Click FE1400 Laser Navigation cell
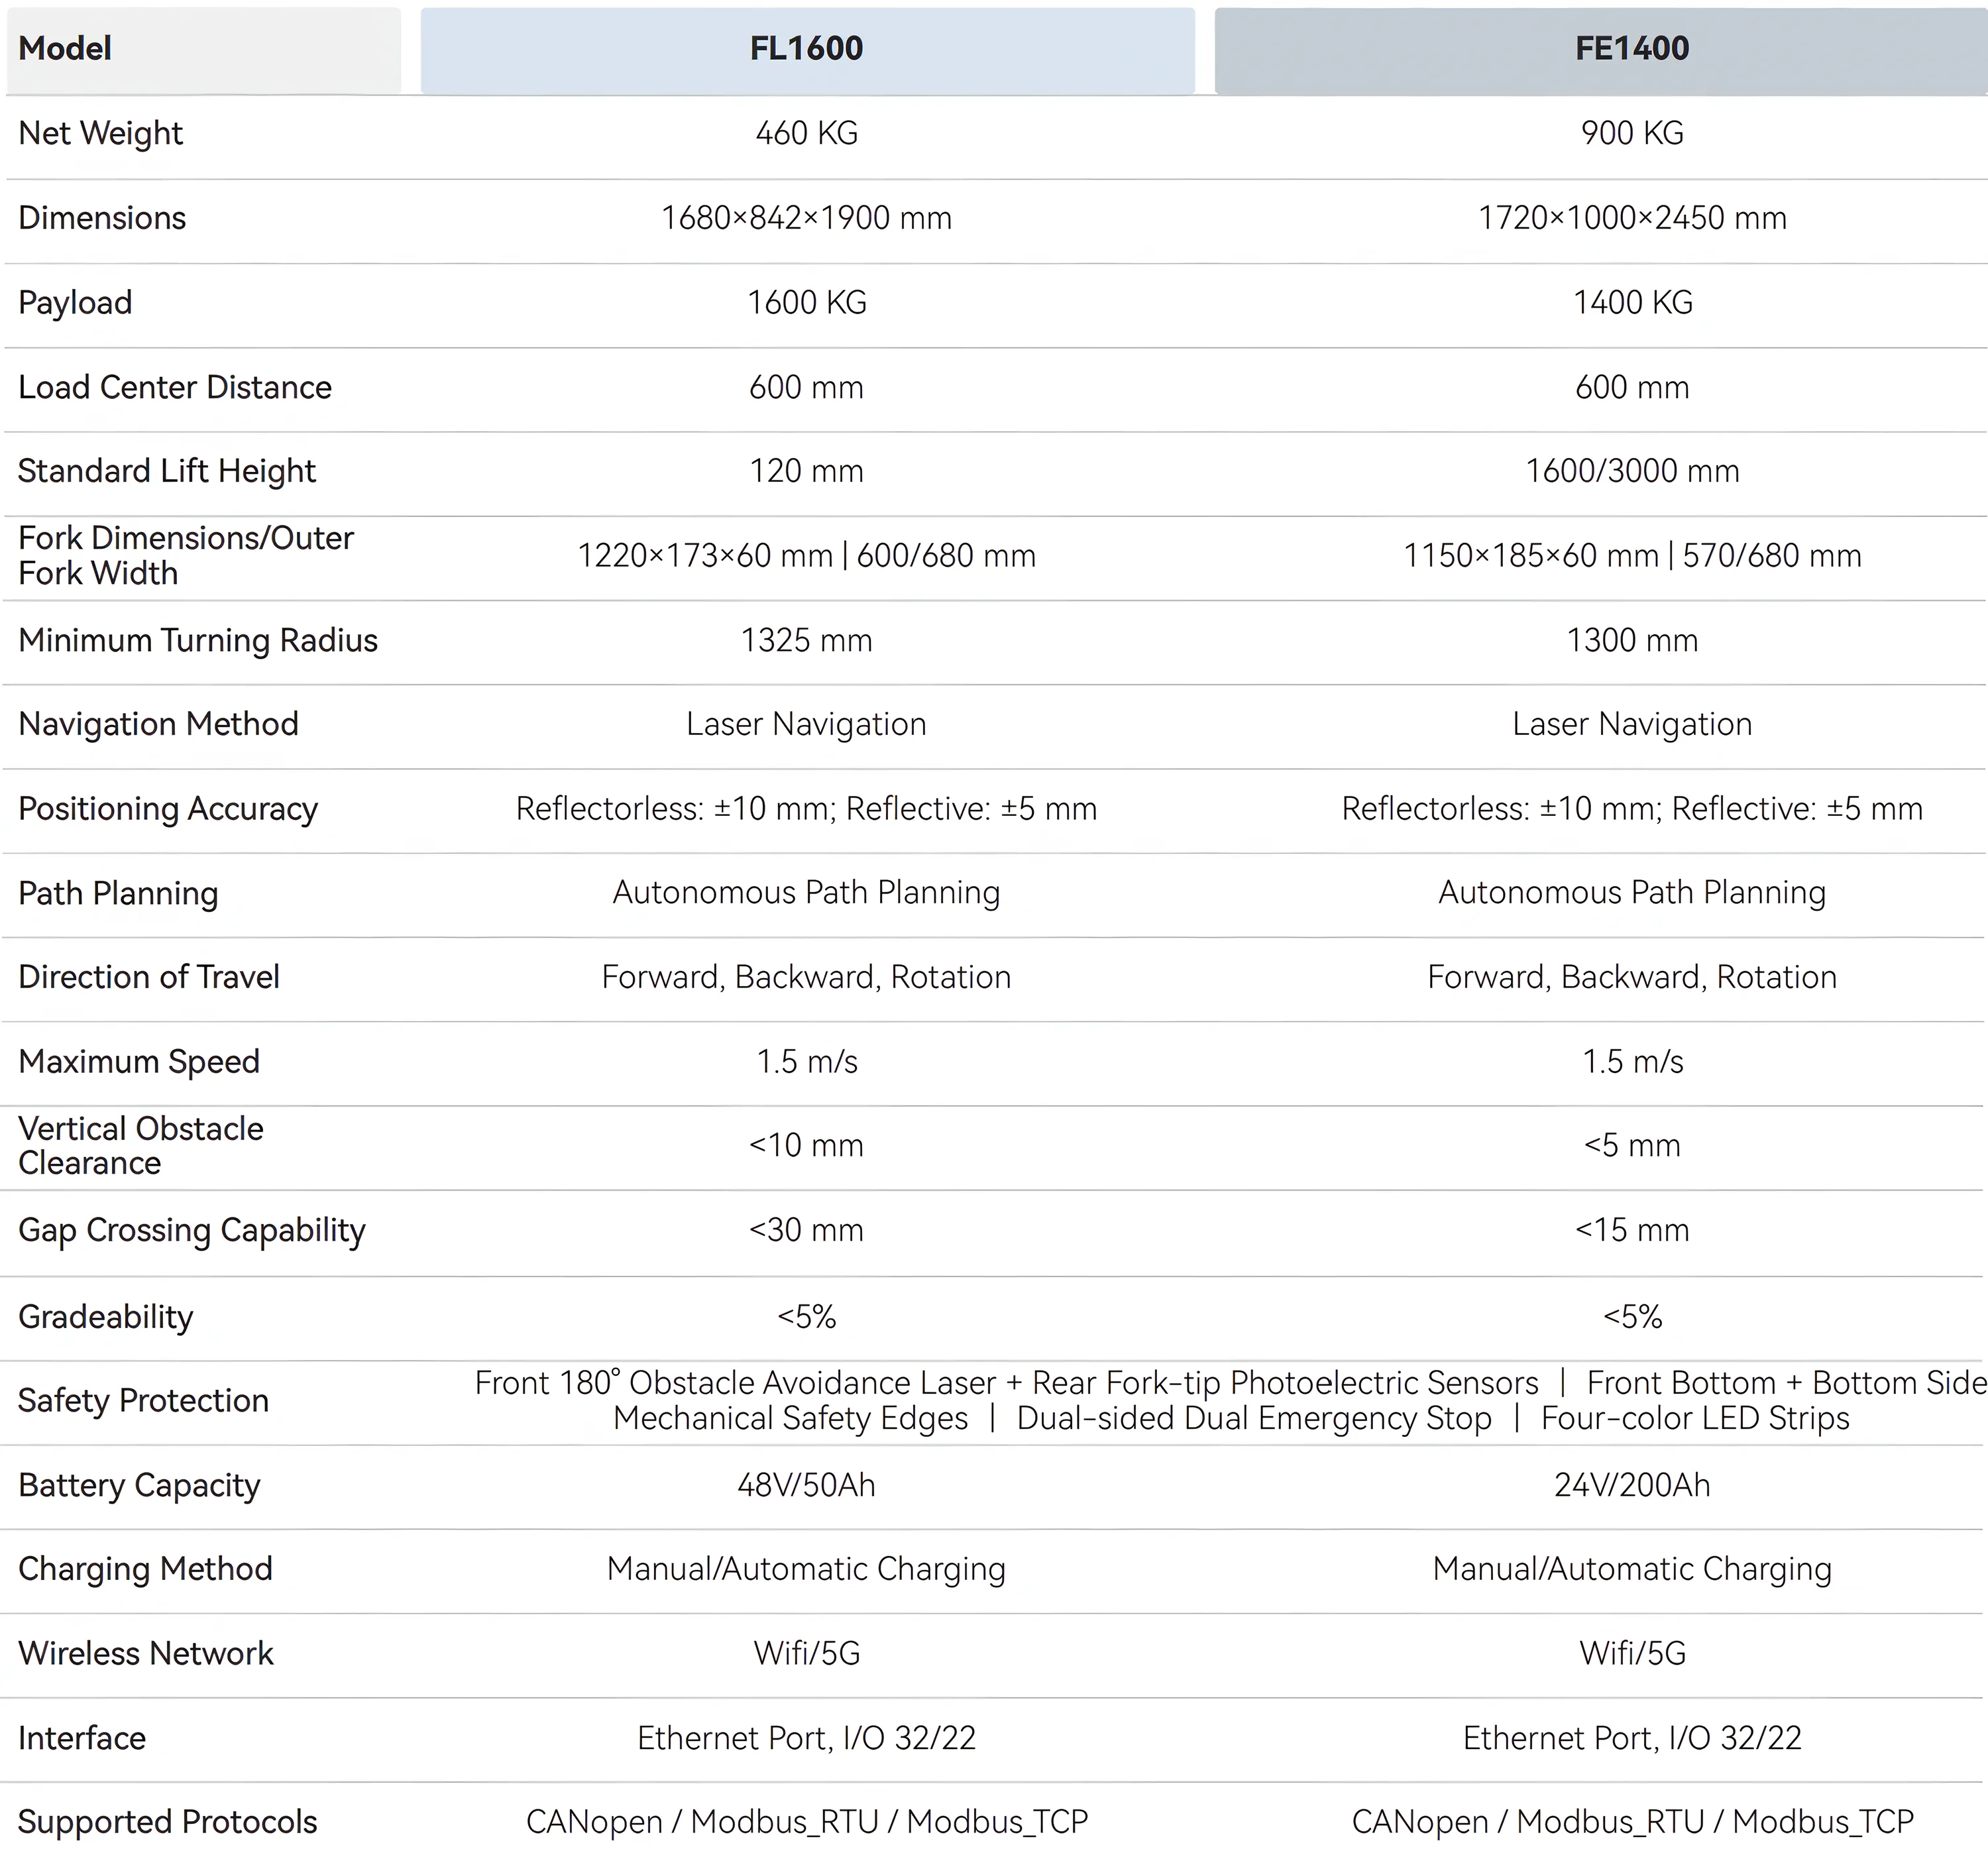This screenshot has height=1857, width=1988. pyautogui.click(x=1633, y=724)
